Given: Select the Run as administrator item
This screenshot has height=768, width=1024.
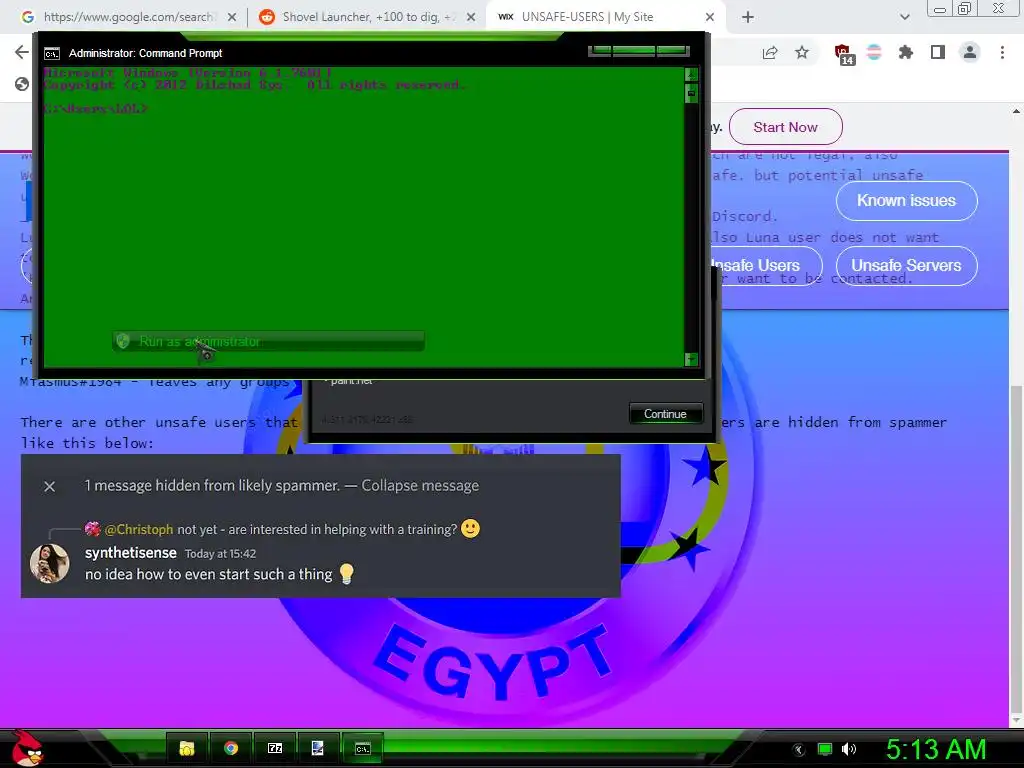Looking at the screenshot, I should [x=268, y=341].
